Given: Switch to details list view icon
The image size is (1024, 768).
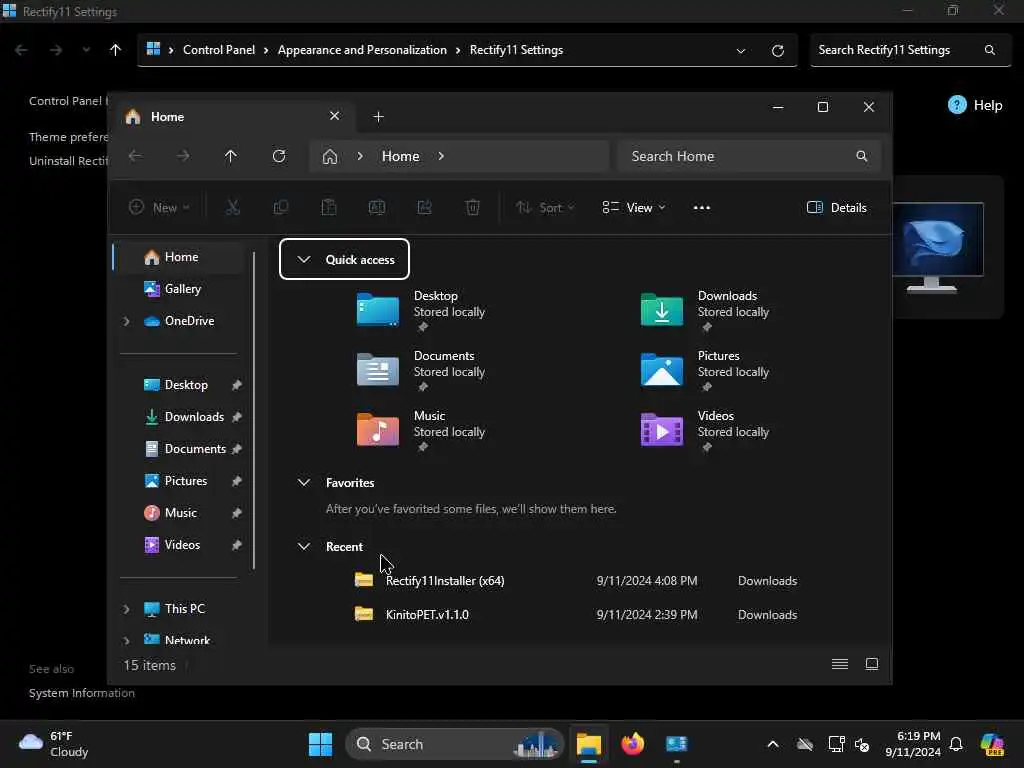Looking at the screenshot, I should [840, 664].
